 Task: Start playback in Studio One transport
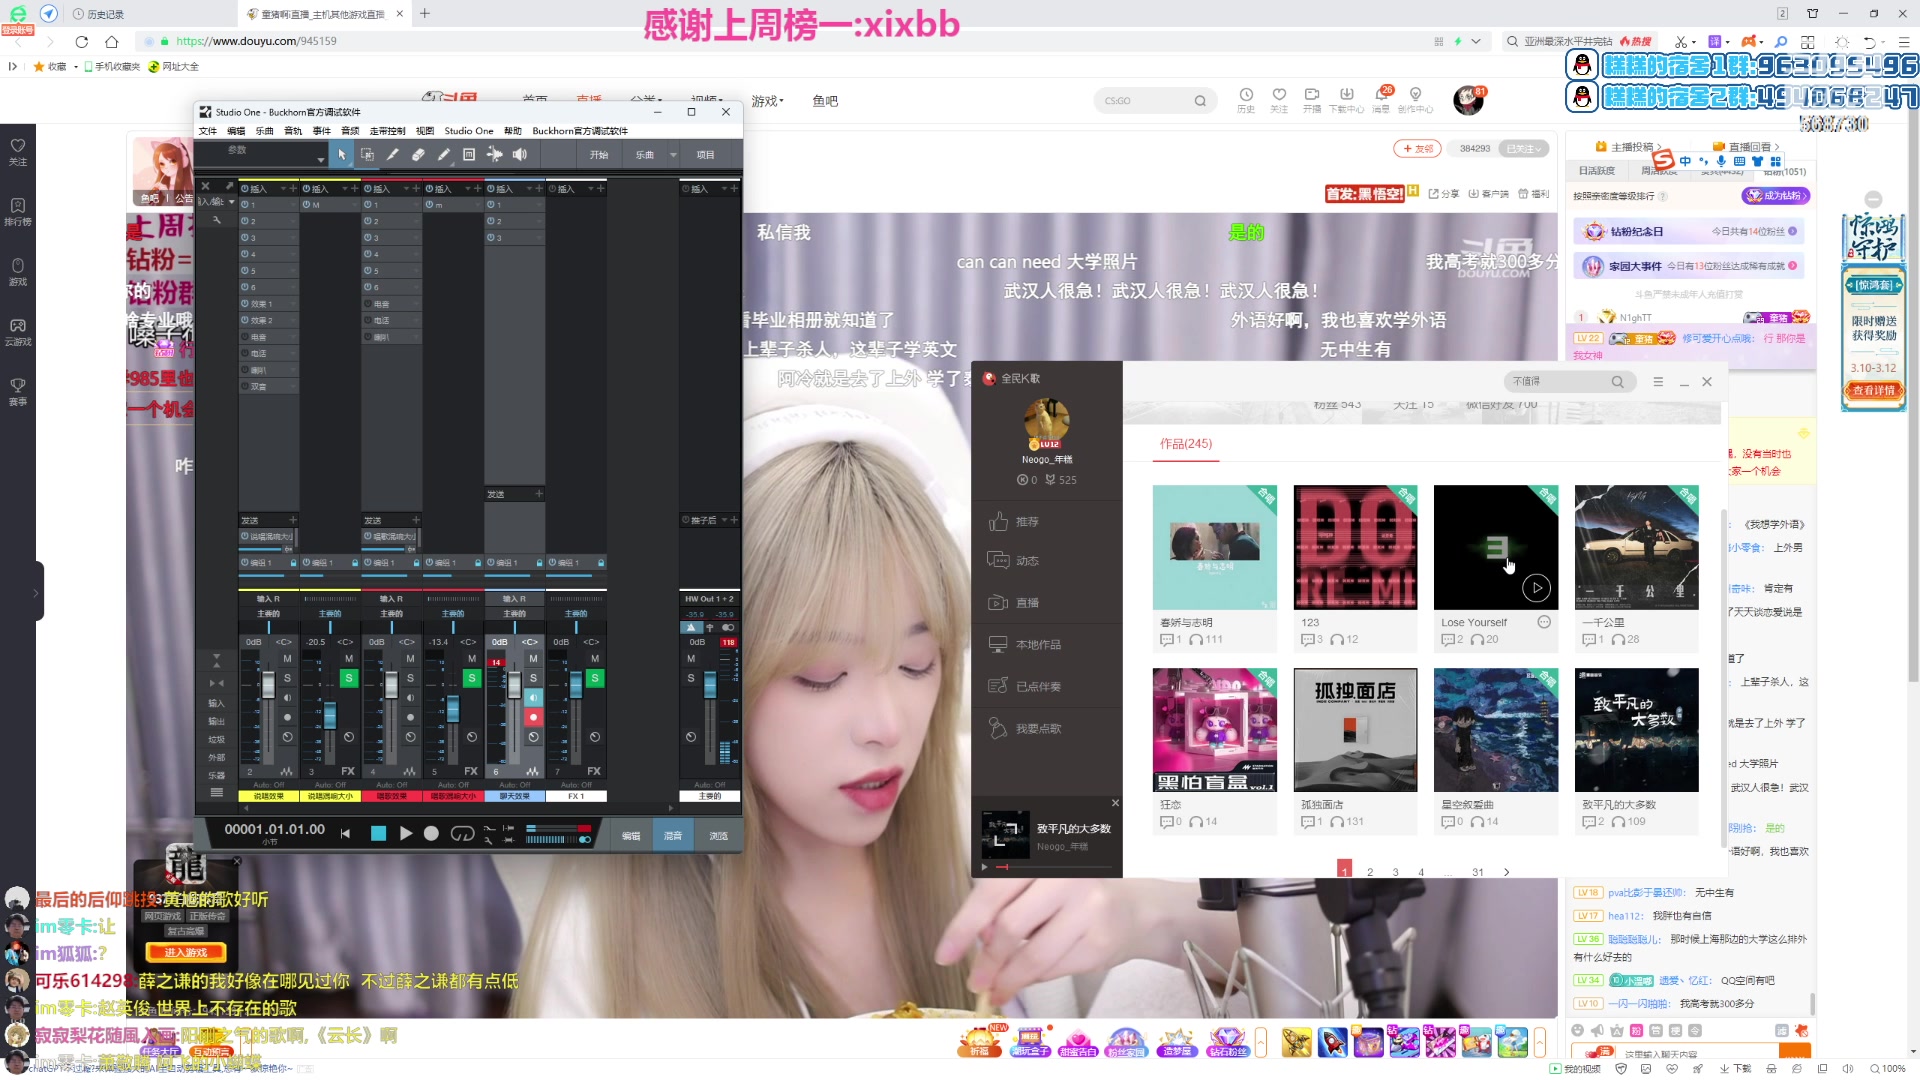(x=405, y=833)
